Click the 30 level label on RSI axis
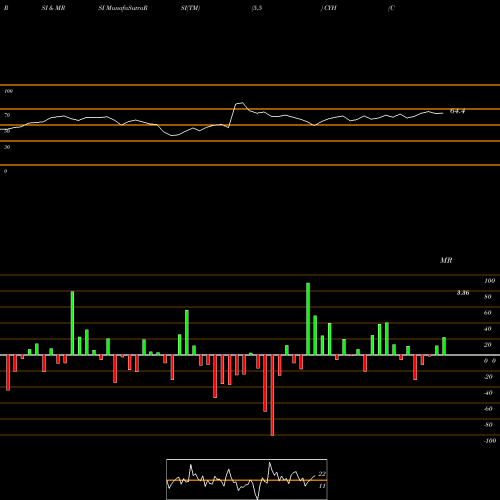Image resolution: width=500 pixels, height=500 pixels. tap(7, 147)
